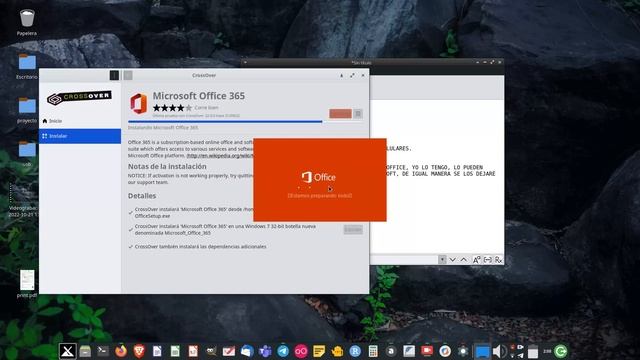The height and width of the screenshot is (360, 640).
Task: Click the checkmark next to dependencias adicionales
Action: [x=131, y=247]
